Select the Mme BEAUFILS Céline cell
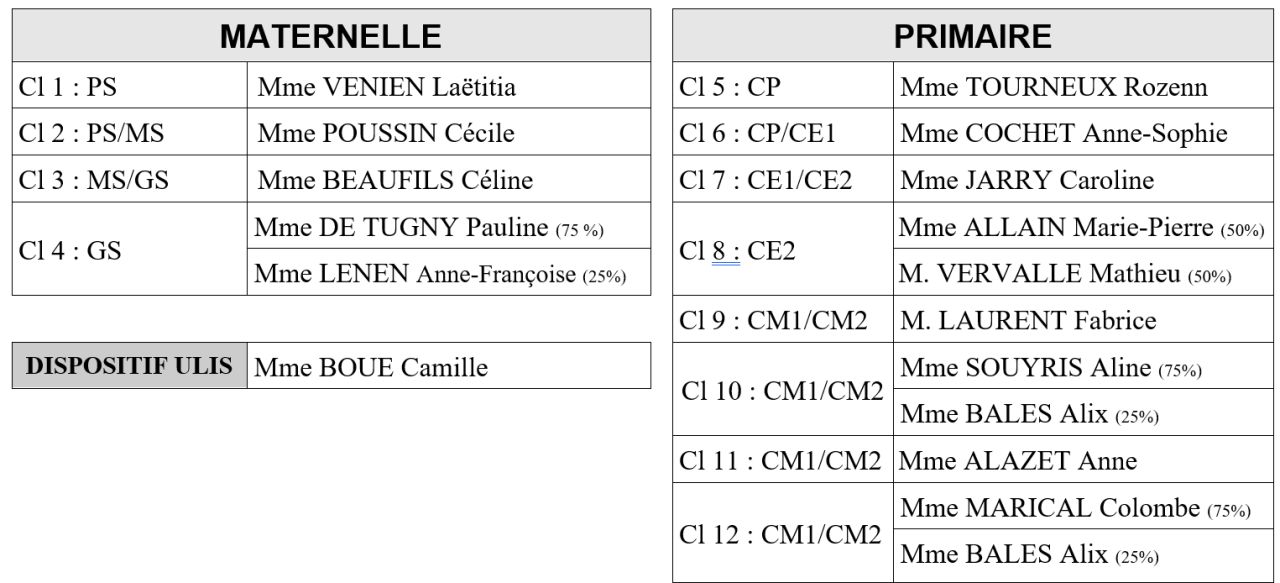Screen dimensions: 1280x583 coord(449,180)
